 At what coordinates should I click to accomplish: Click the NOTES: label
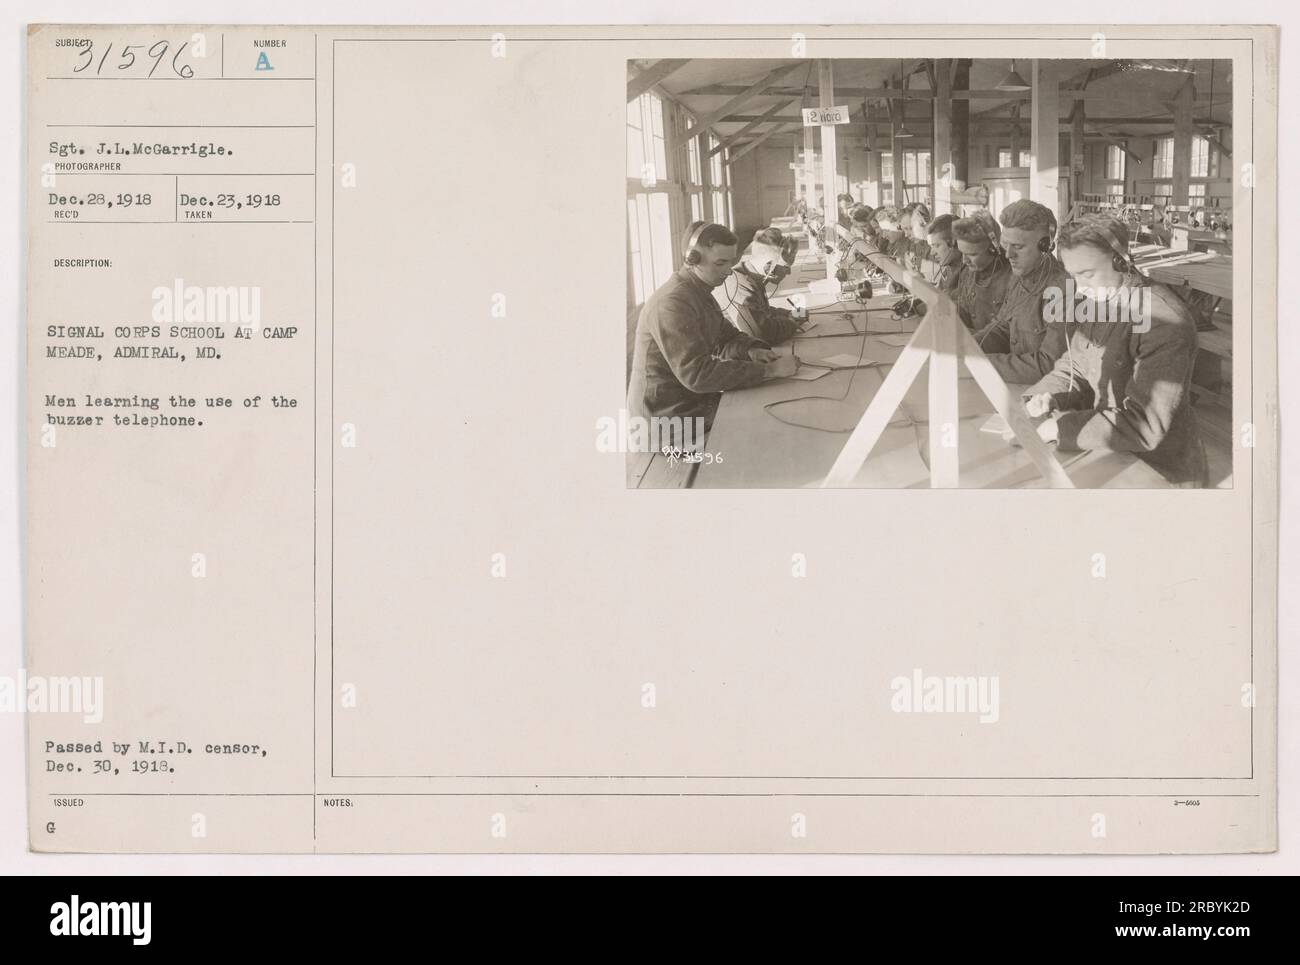(336, 802)
